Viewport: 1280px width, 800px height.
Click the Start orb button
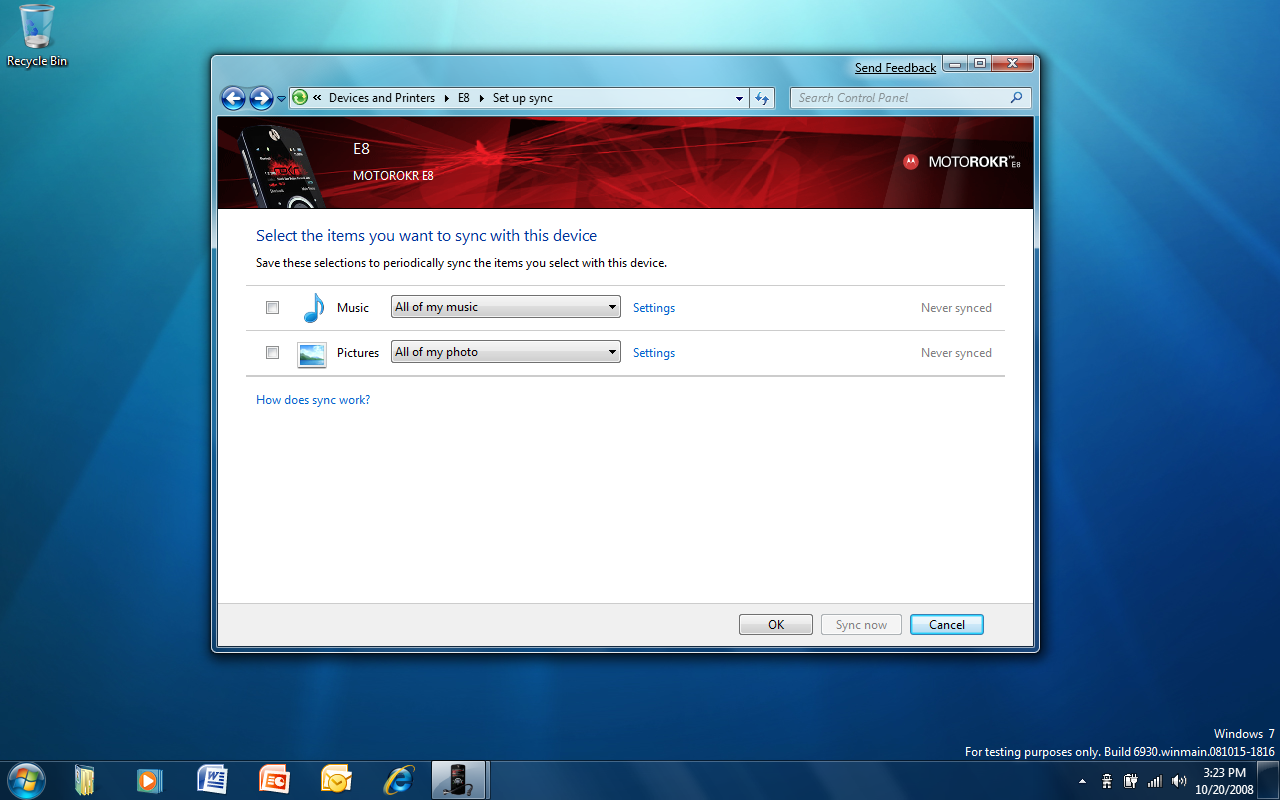pos(26,780)
